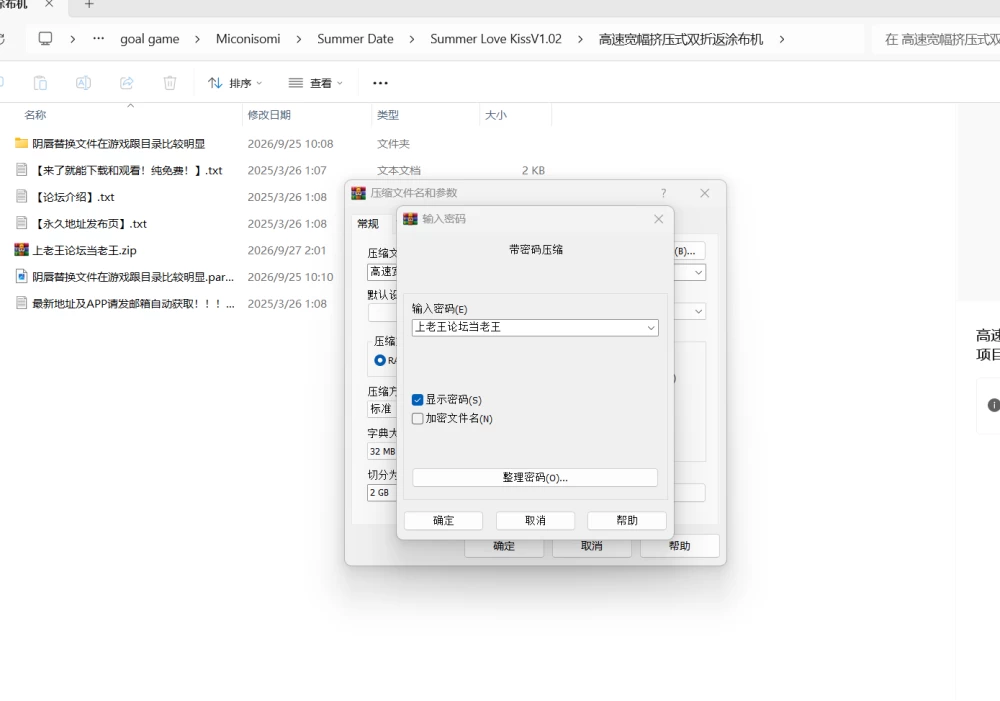
Task: Close the 输入密码 dialog
Action: (659, 219)
